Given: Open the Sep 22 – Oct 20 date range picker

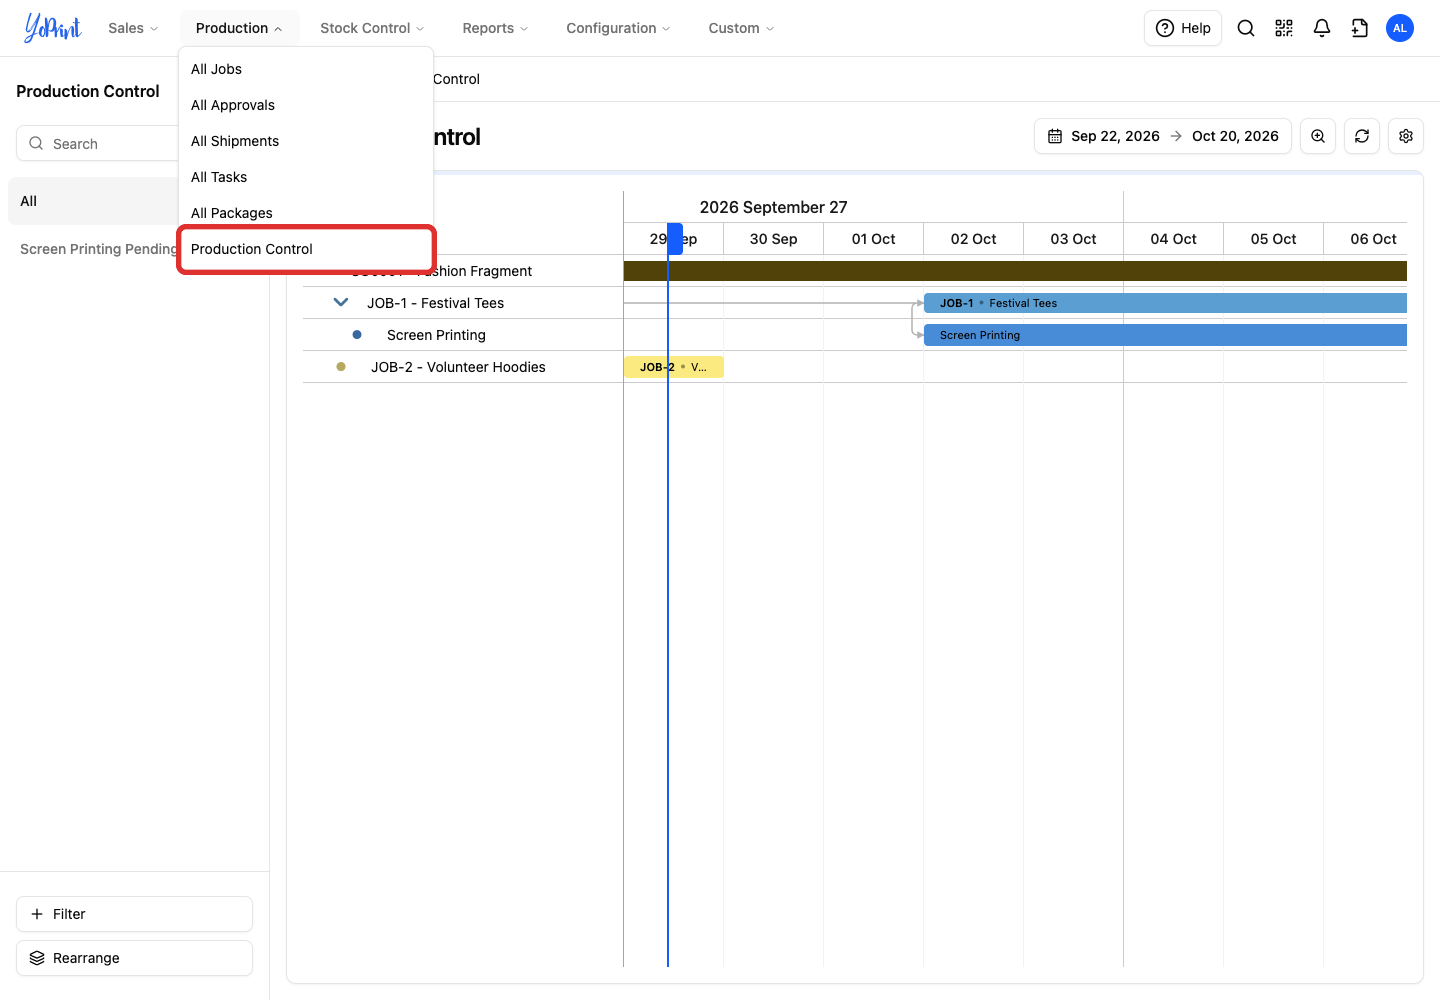Looking at the screenshot, I should [x=1163, y=136].
